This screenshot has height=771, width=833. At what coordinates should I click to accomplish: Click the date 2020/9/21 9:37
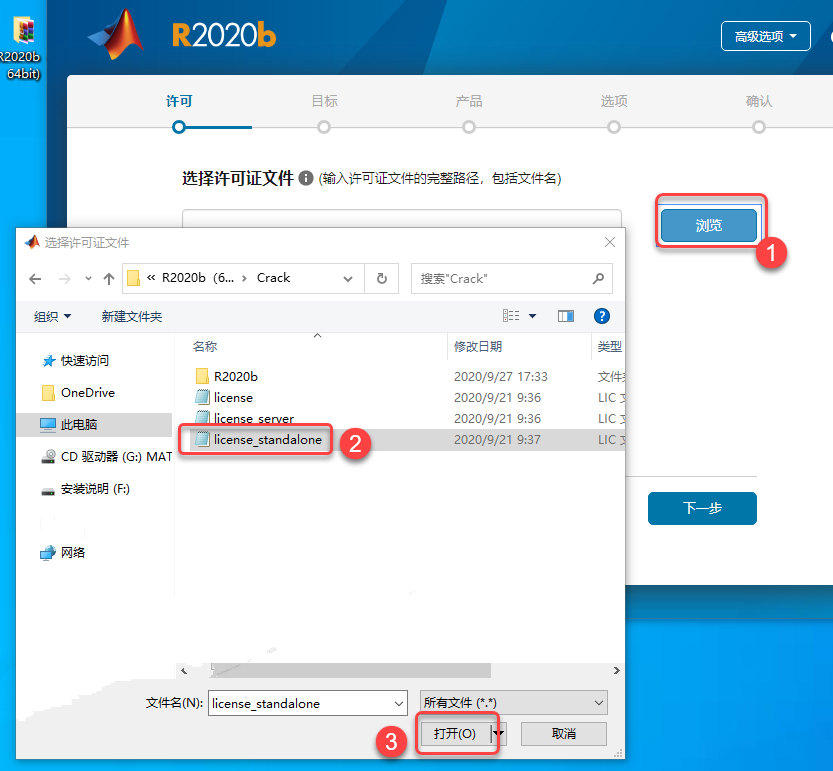tap(497, 440)
